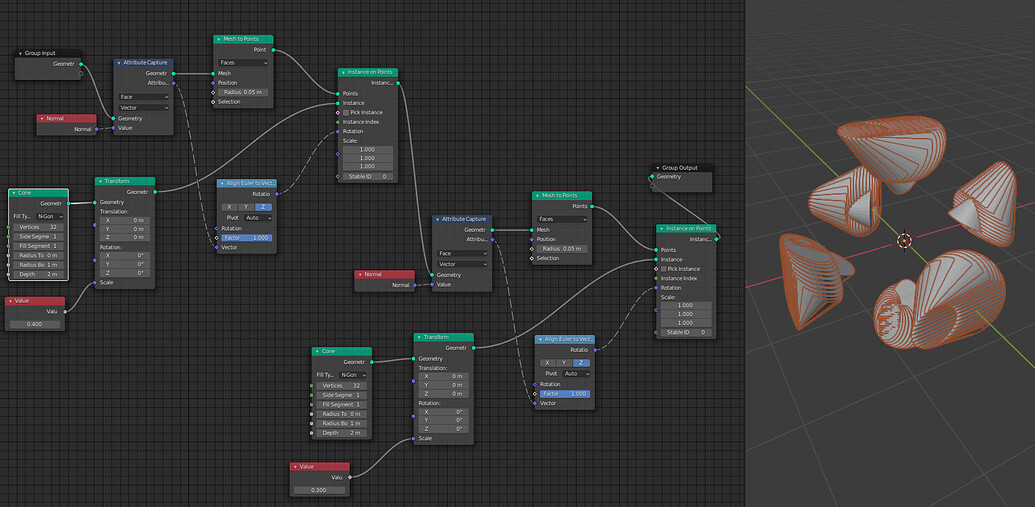Select the Z axis in upper Align Euler node

[x=263, y=207]
